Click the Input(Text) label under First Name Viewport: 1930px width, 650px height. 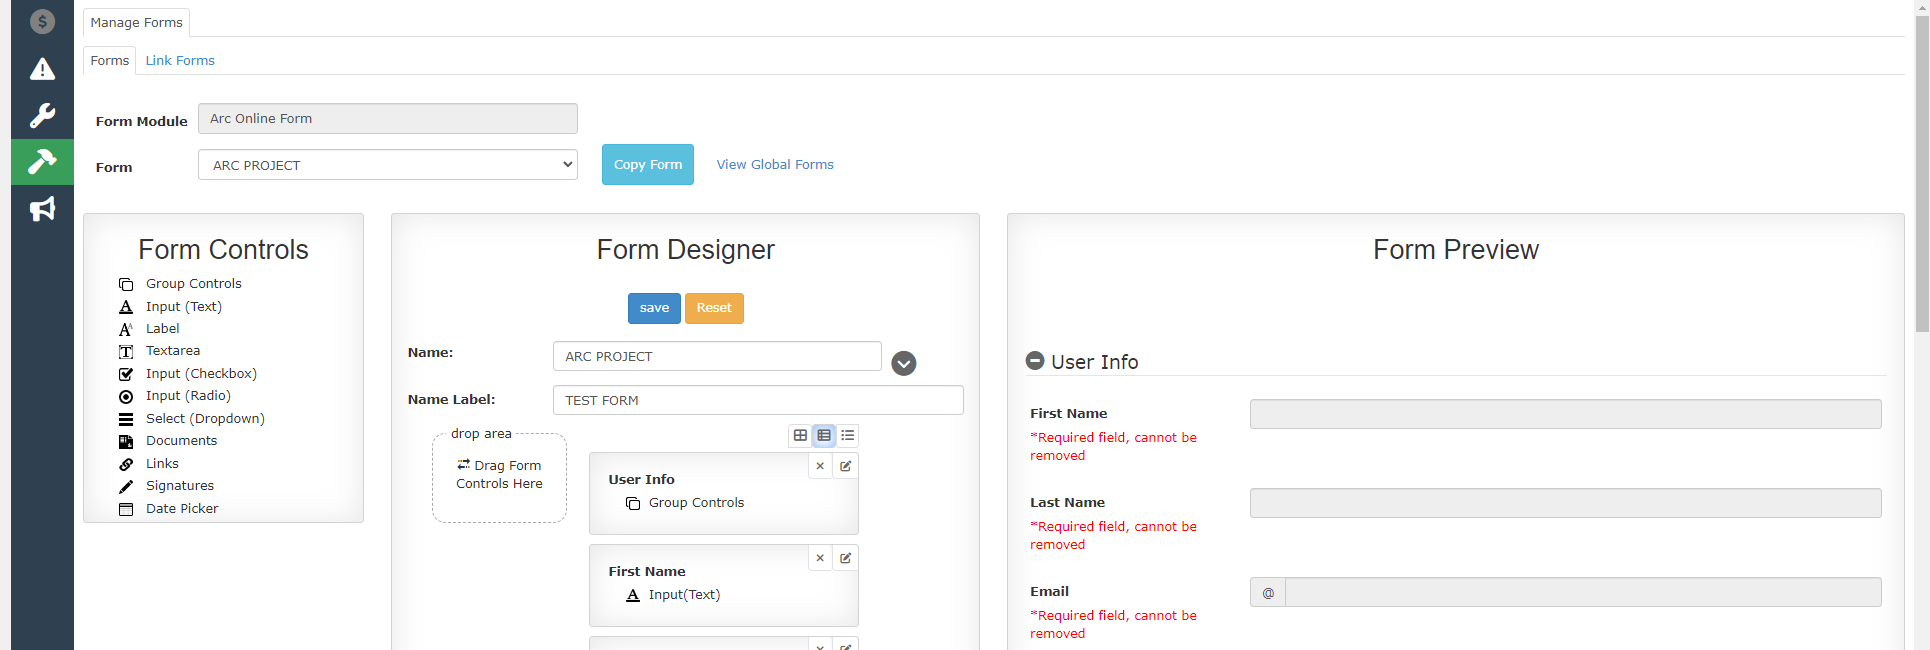coord(684,595)
